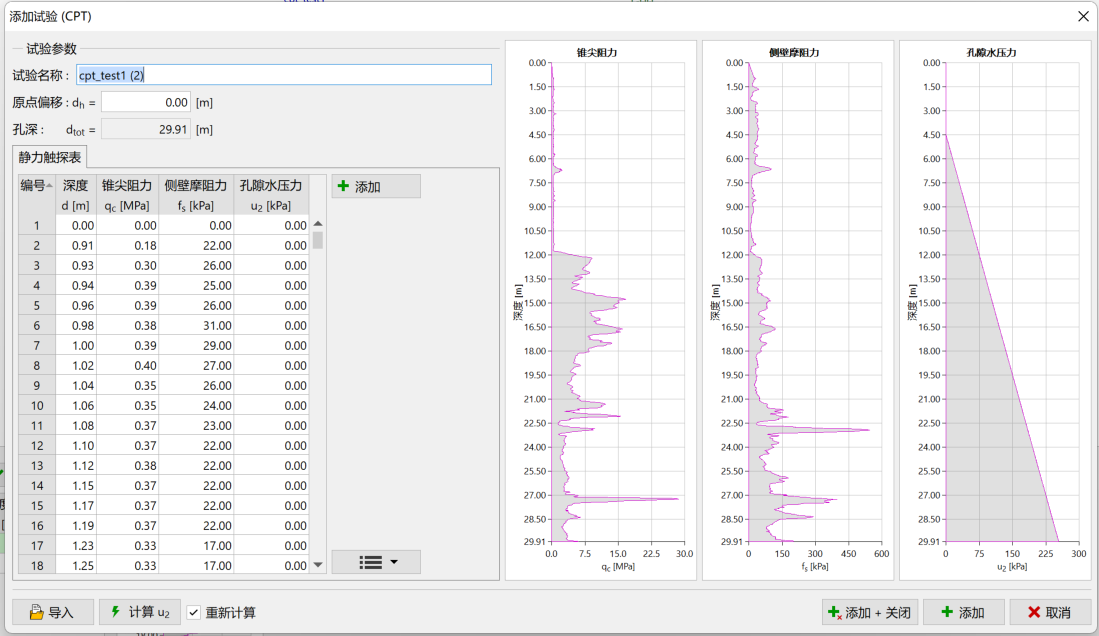Click the 孔隙水压力 chart

(x=1011, y=302)
